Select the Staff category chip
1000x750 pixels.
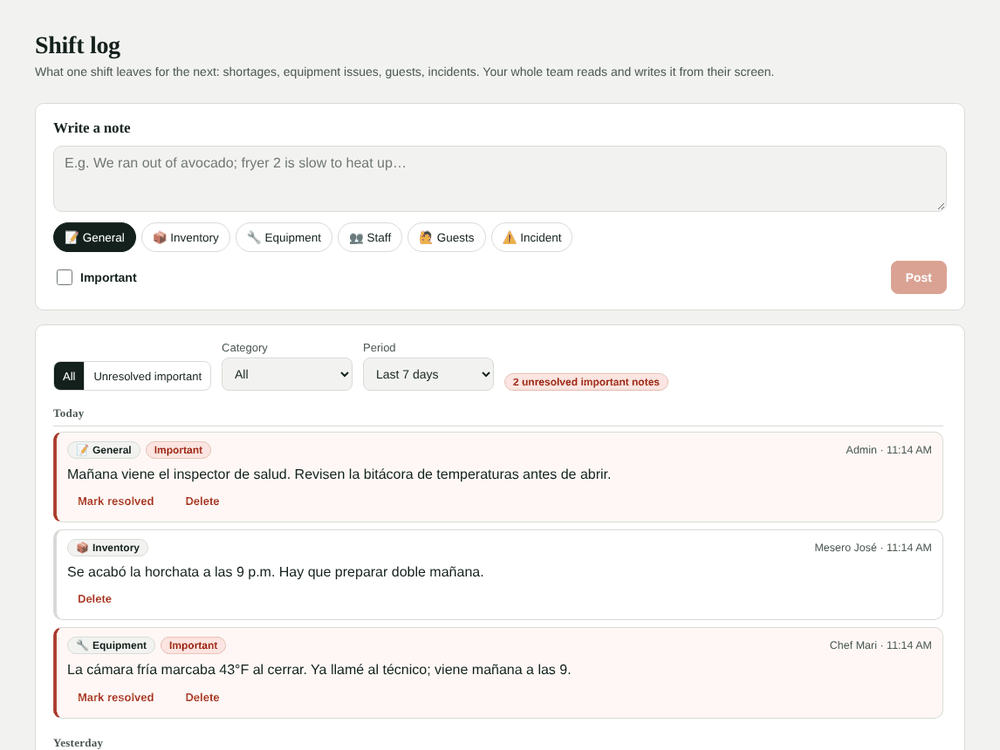click(x=370, y=237)
